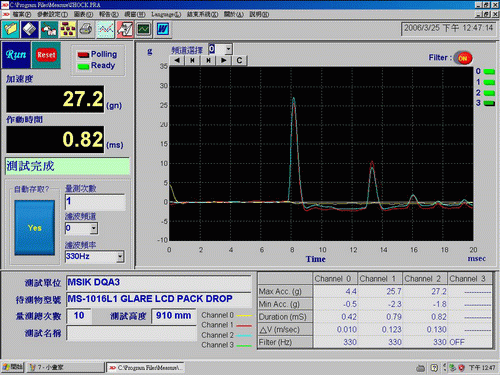Open the line chart graph icon

105,29
